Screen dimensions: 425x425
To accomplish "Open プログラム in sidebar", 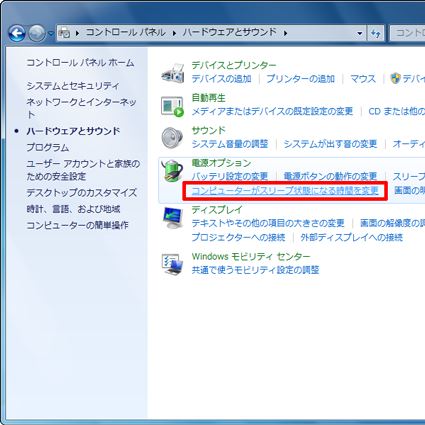I will (48, 147).
